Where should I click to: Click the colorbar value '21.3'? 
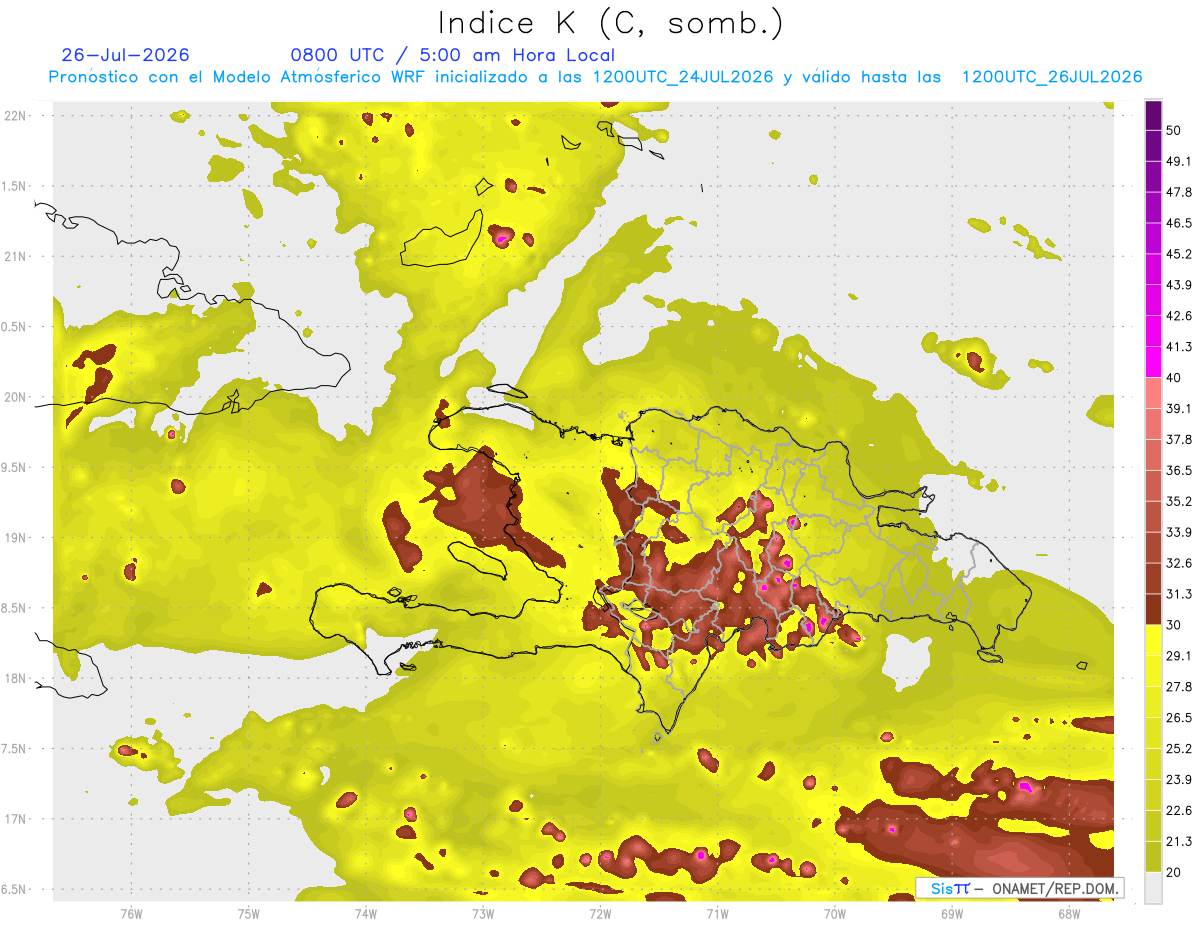(1179, 842)
